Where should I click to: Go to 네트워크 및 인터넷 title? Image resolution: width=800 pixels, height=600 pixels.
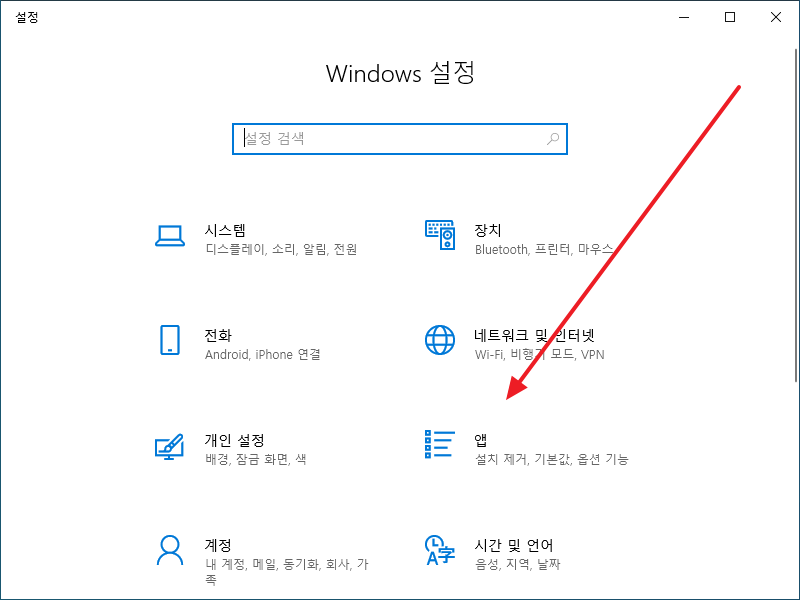pyautogui.click(x=534, y=335)
